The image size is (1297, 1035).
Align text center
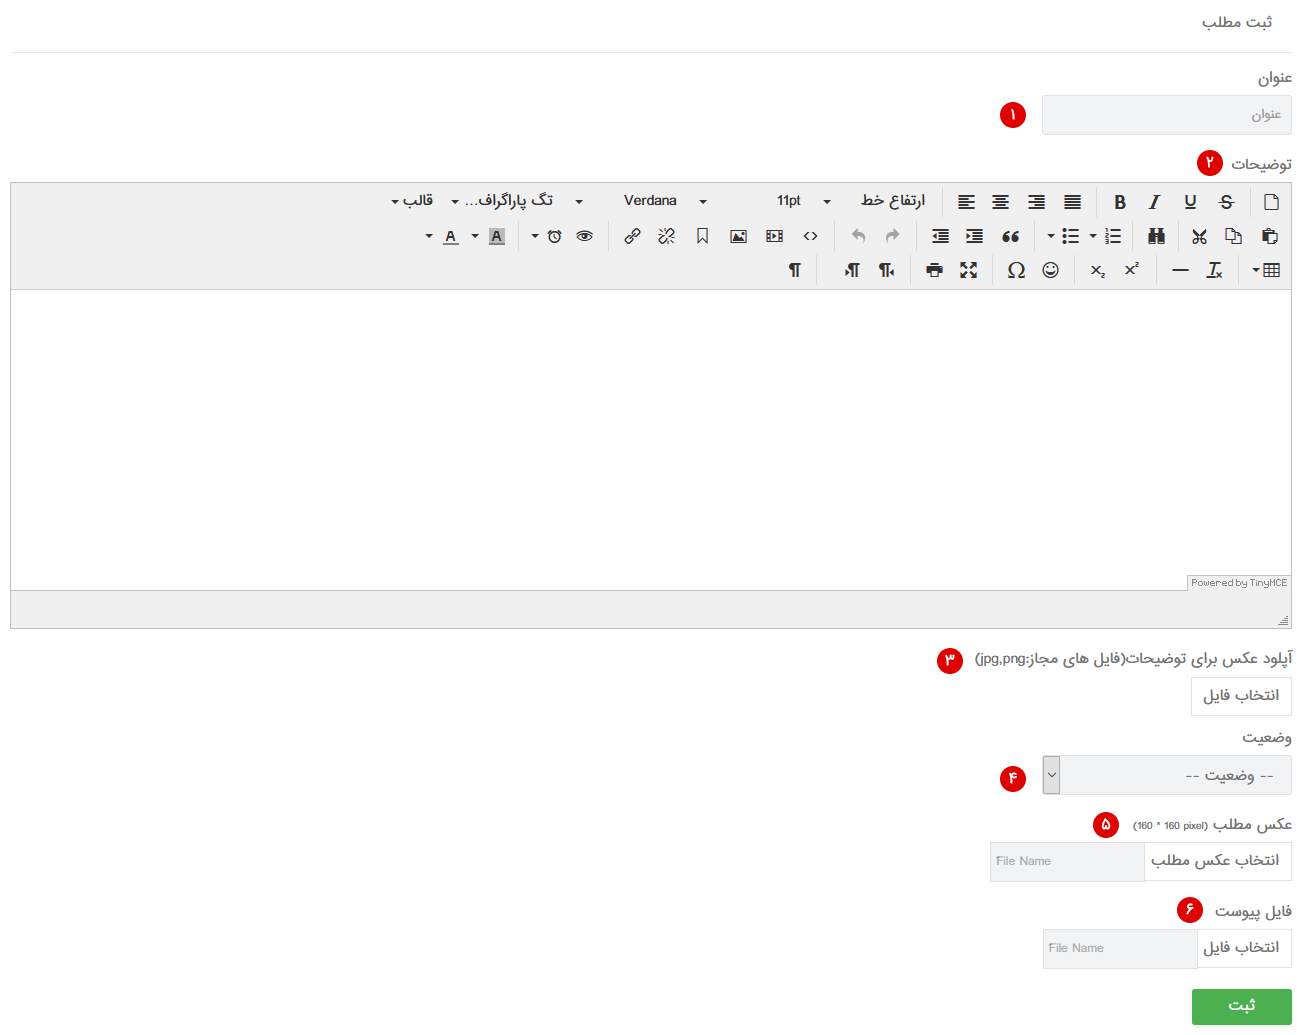tap(1000, 202)
